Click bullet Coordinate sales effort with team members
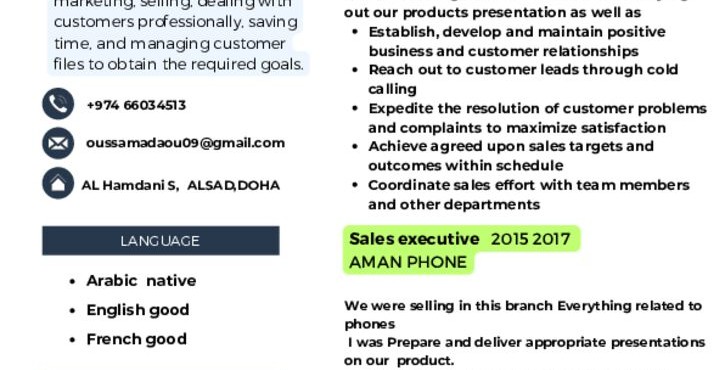 [529, 195]
